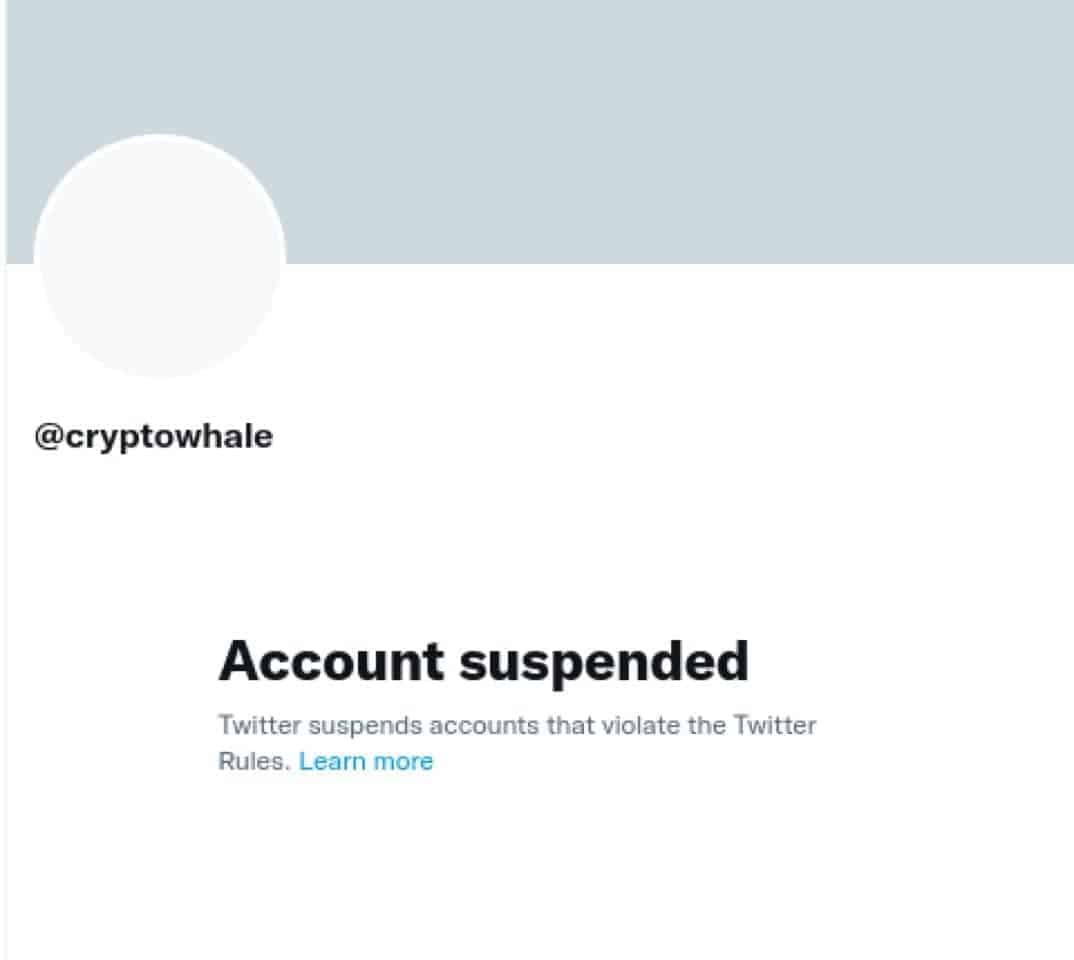This screenshot has width=1074, height=960.
Task: Click "Twitter" at start of description
Action: 255,725
